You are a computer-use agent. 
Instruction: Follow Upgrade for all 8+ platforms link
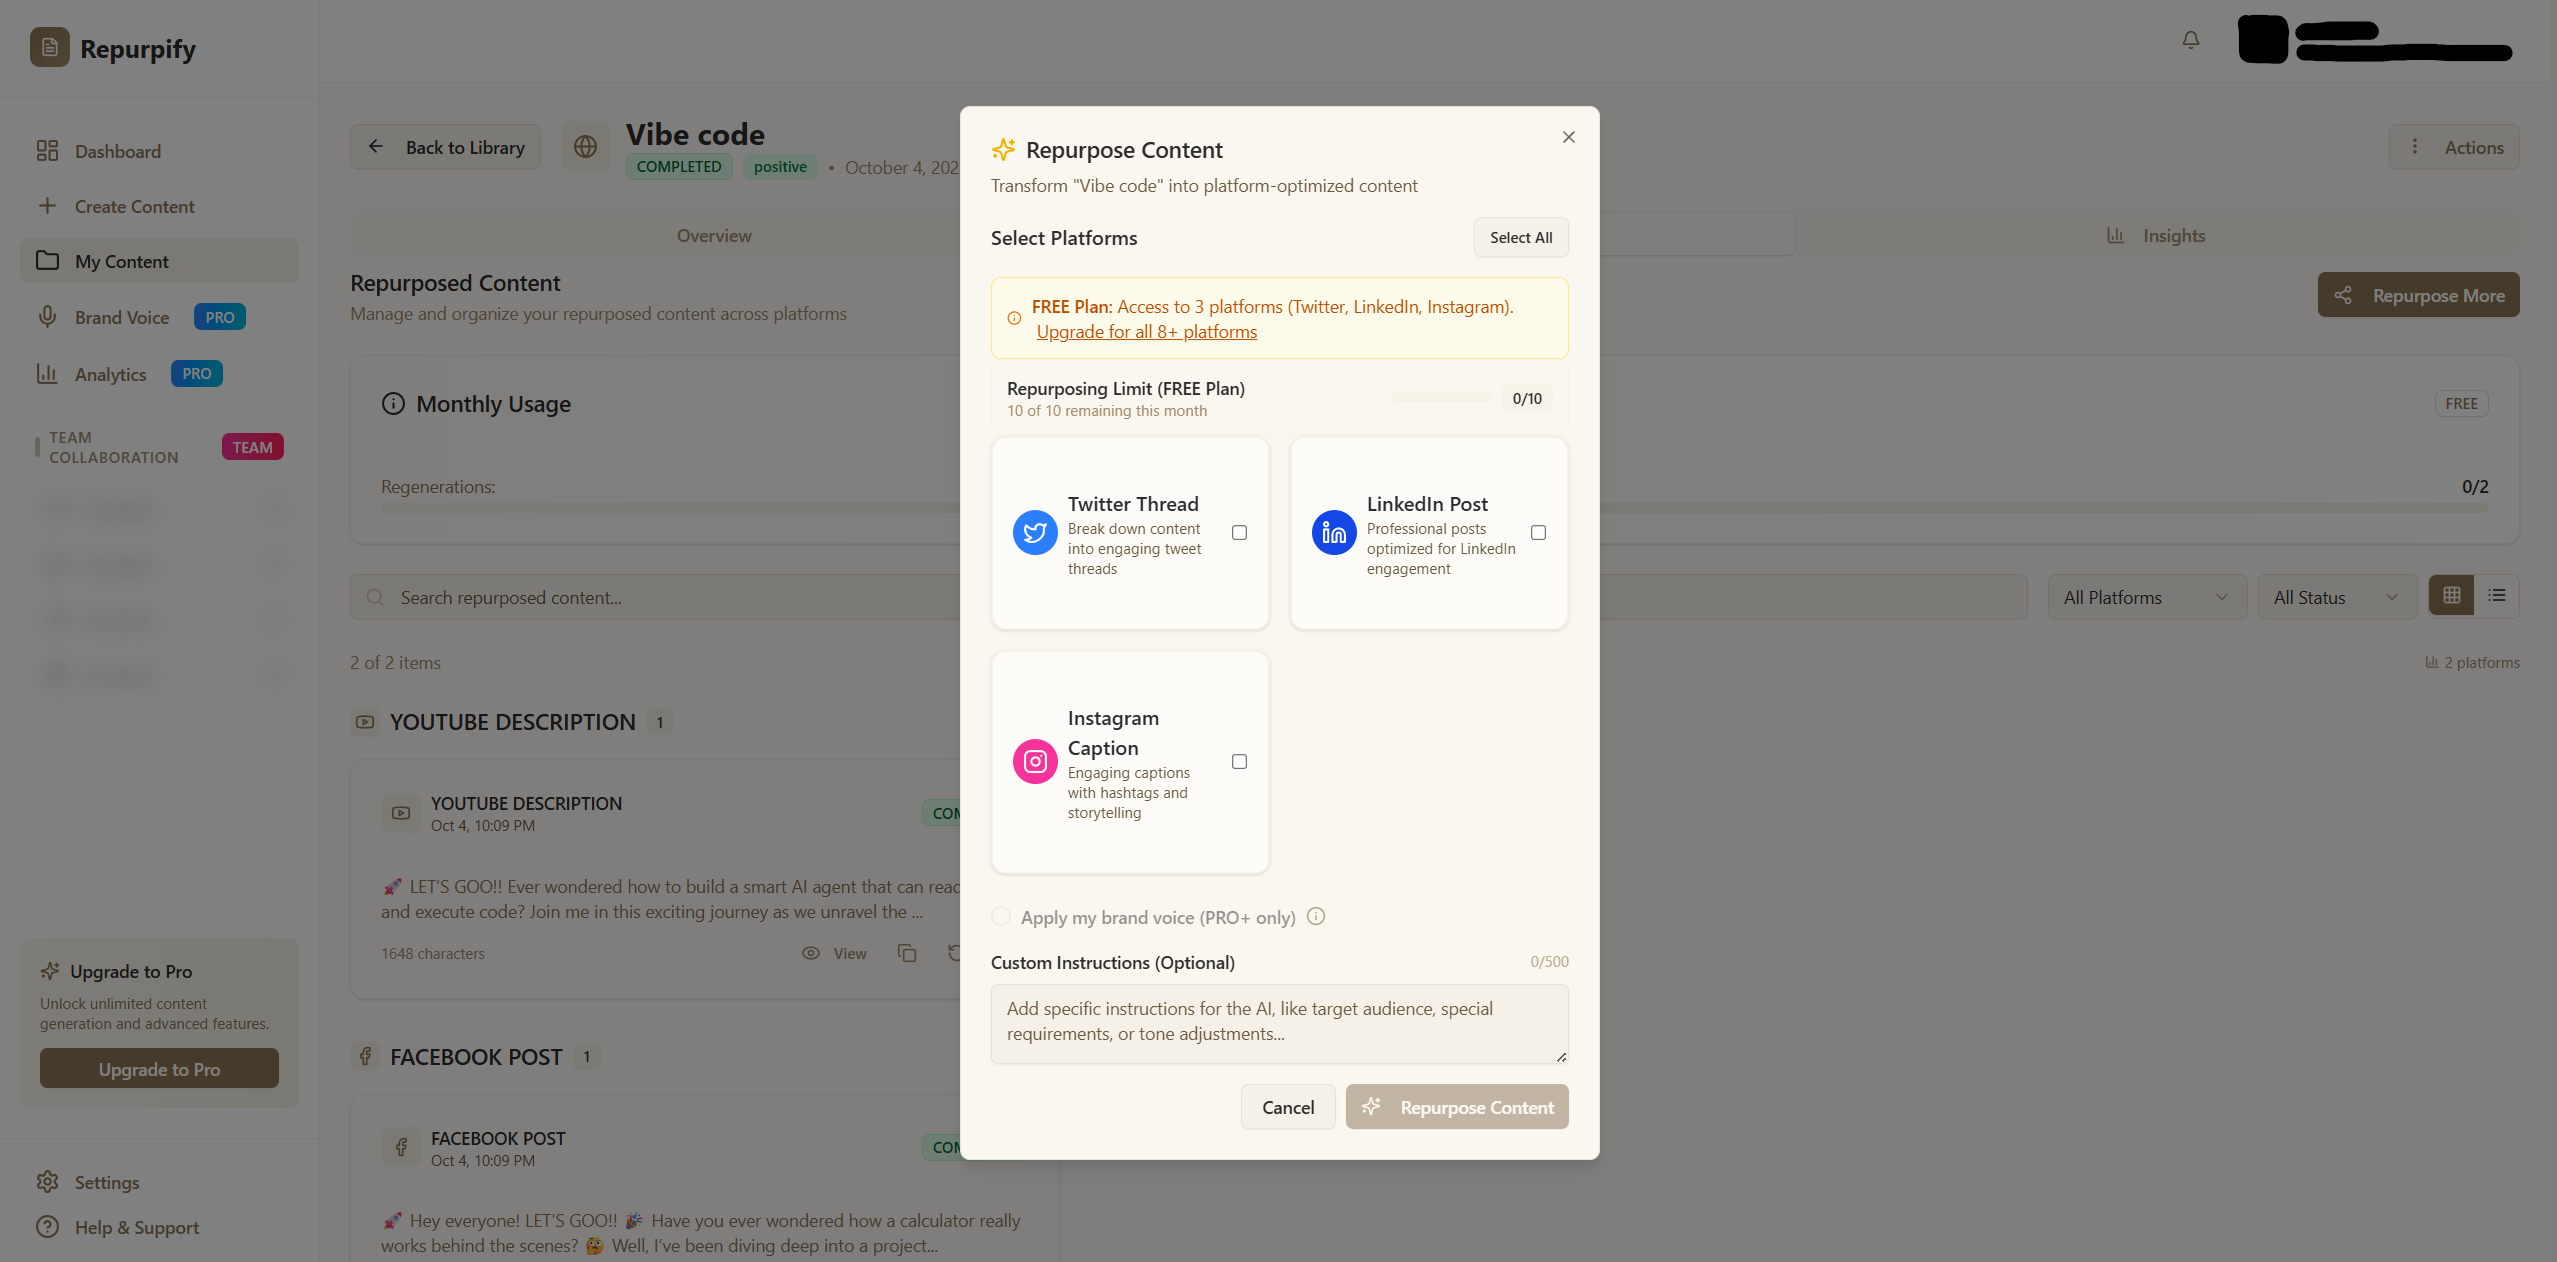click(x=1146, y=332)
